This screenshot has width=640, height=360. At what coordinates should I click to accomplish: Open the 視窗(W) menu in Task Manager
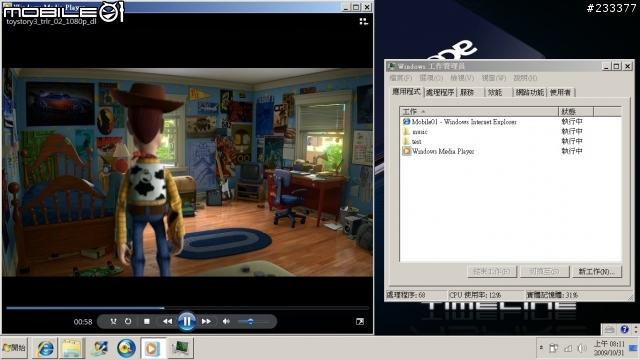point(493,78)
